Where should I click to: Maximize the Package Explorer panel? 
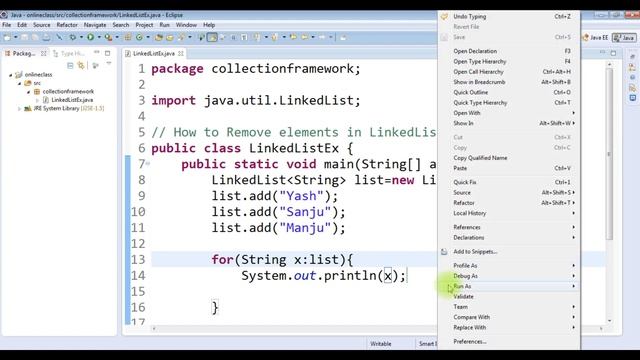click(108, 53)
